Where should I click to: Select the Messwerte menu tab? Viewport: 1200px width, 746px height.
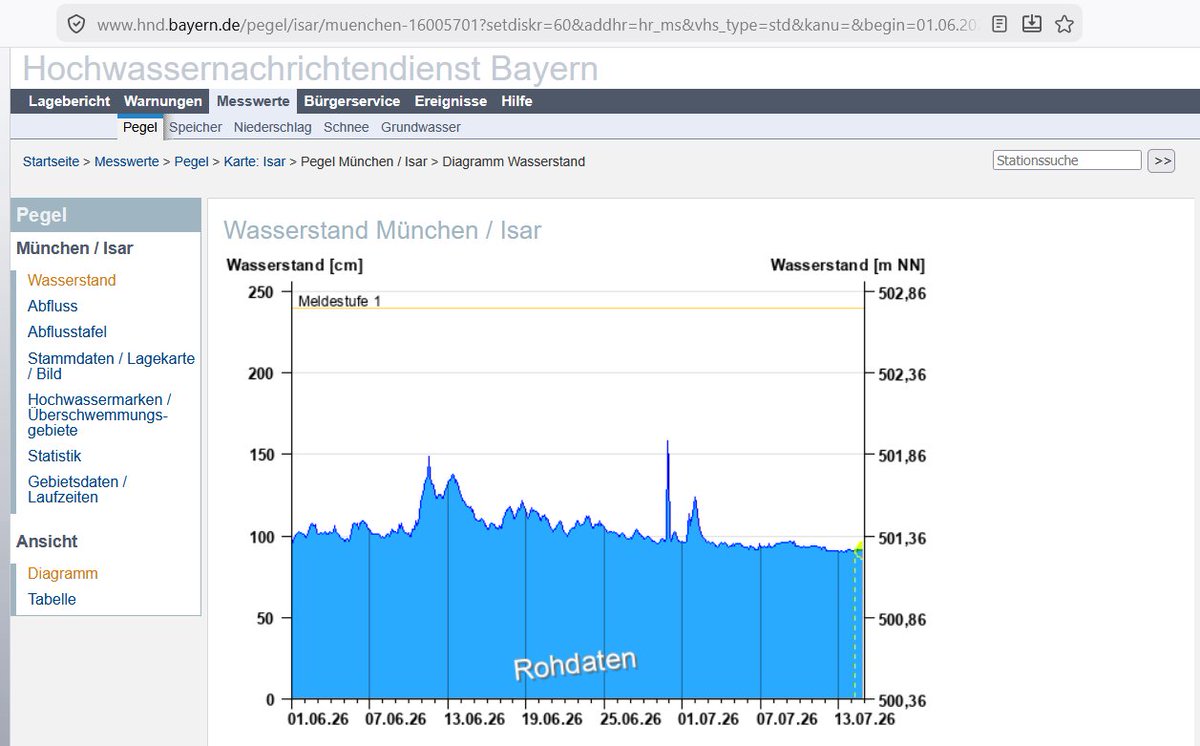(x=253, y=101)
